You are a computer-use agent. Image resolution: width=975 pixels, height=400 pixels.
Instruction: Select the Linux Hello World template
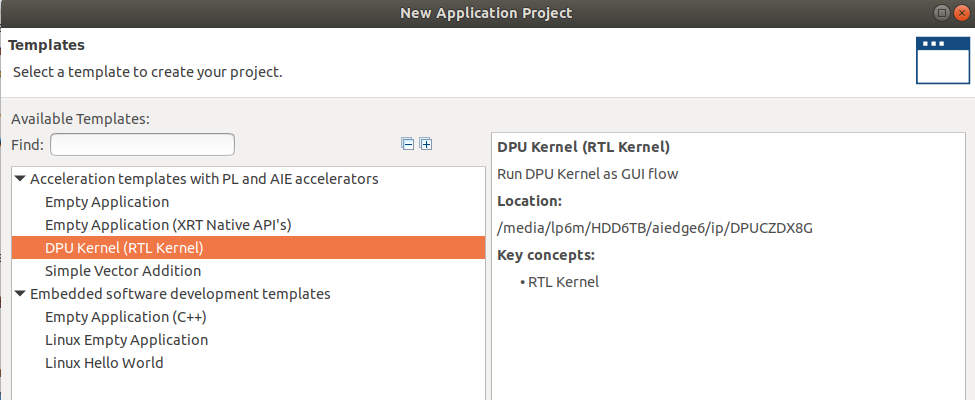pos(104,363)
